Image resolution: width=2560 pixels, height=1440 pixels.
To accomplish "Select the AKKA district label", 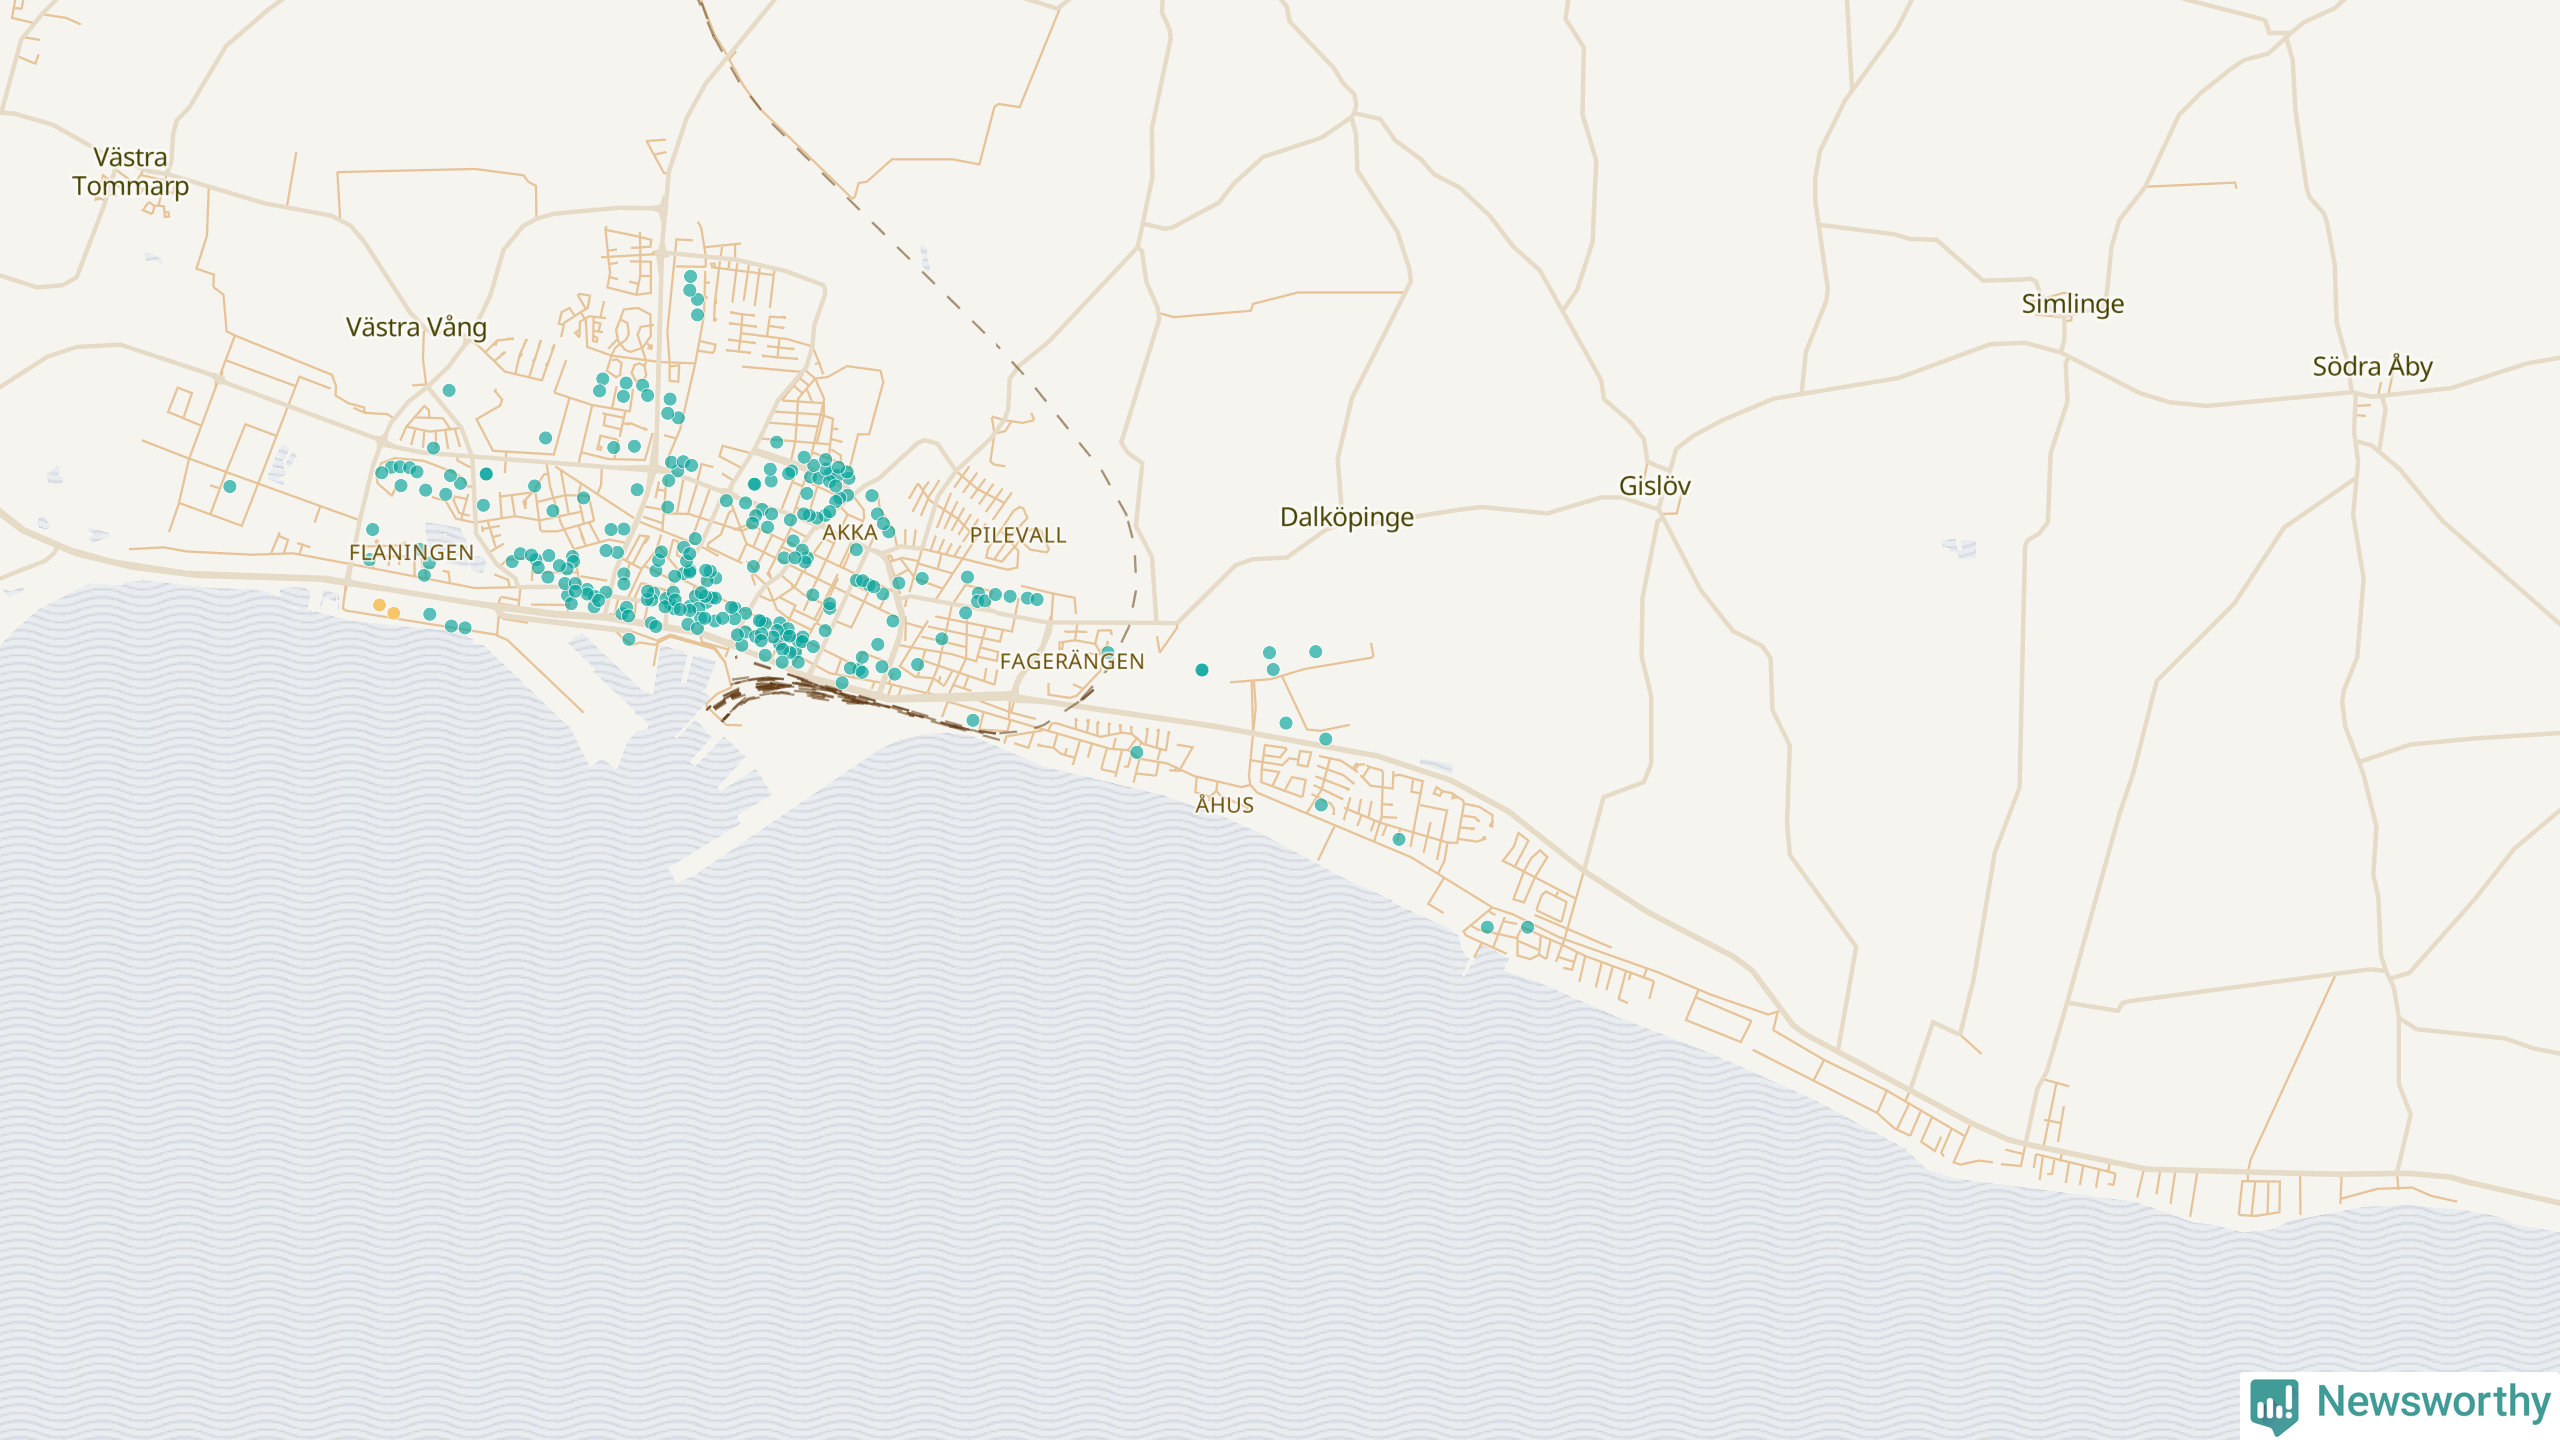I will tap(850, 533).
